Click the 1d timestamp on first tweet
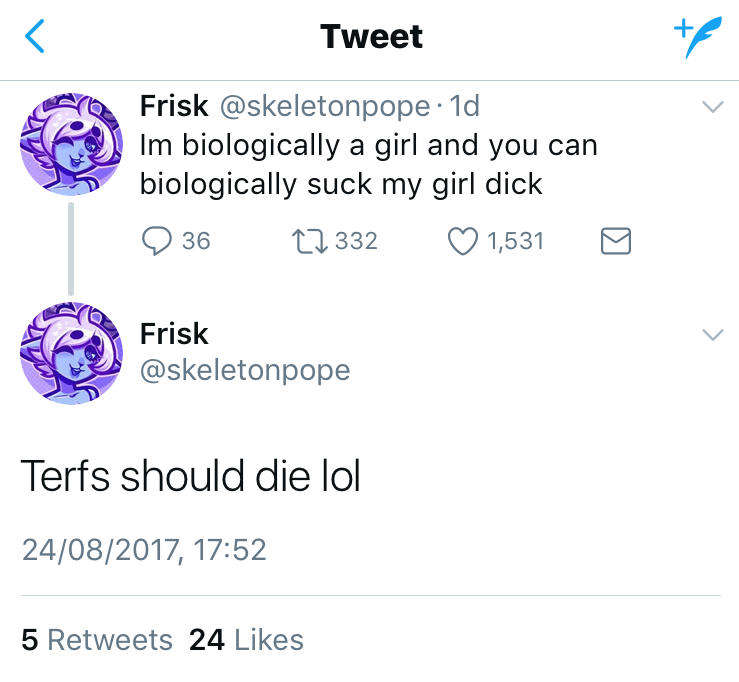 click(466, 106)
